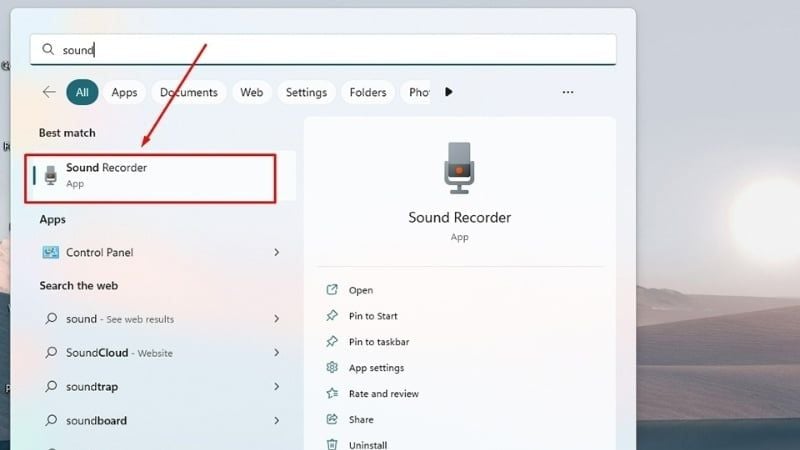Click the search text field containing 'sound'
This screenshot has width=800, height=450.
point(323,49)
